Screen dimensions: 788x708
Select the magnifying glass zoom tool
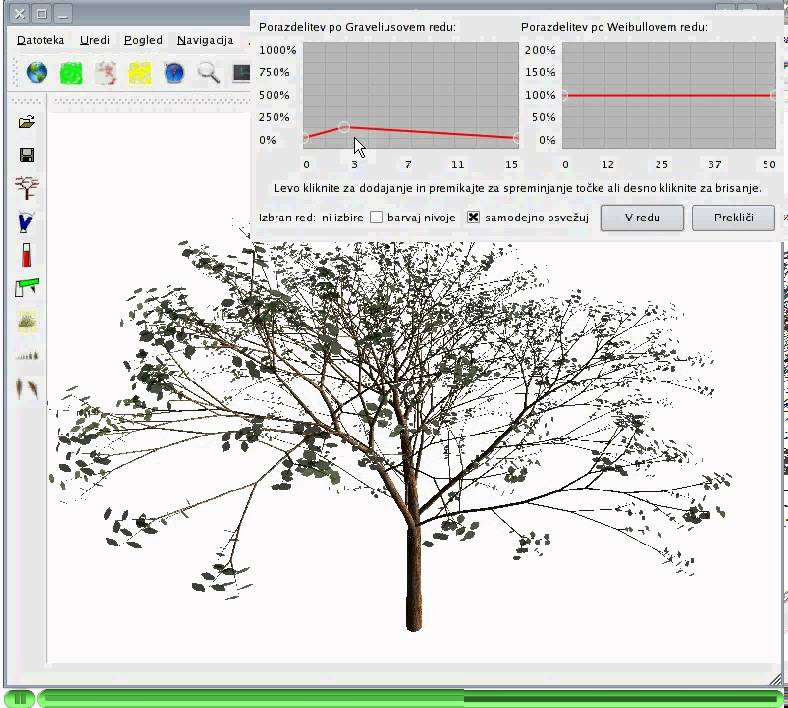click(x=209, y=73)
